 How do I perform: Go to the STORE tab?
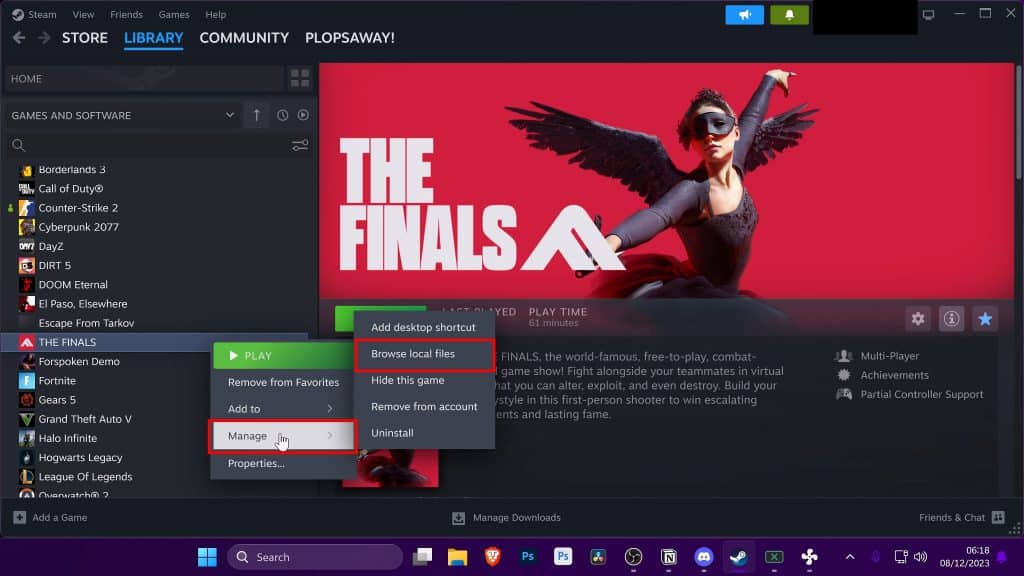[x=85, y=38]
